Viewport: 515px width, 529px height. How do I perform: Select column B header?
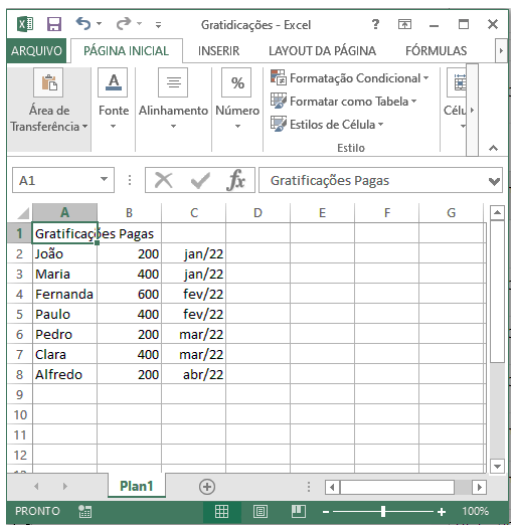tap(129, 213)
